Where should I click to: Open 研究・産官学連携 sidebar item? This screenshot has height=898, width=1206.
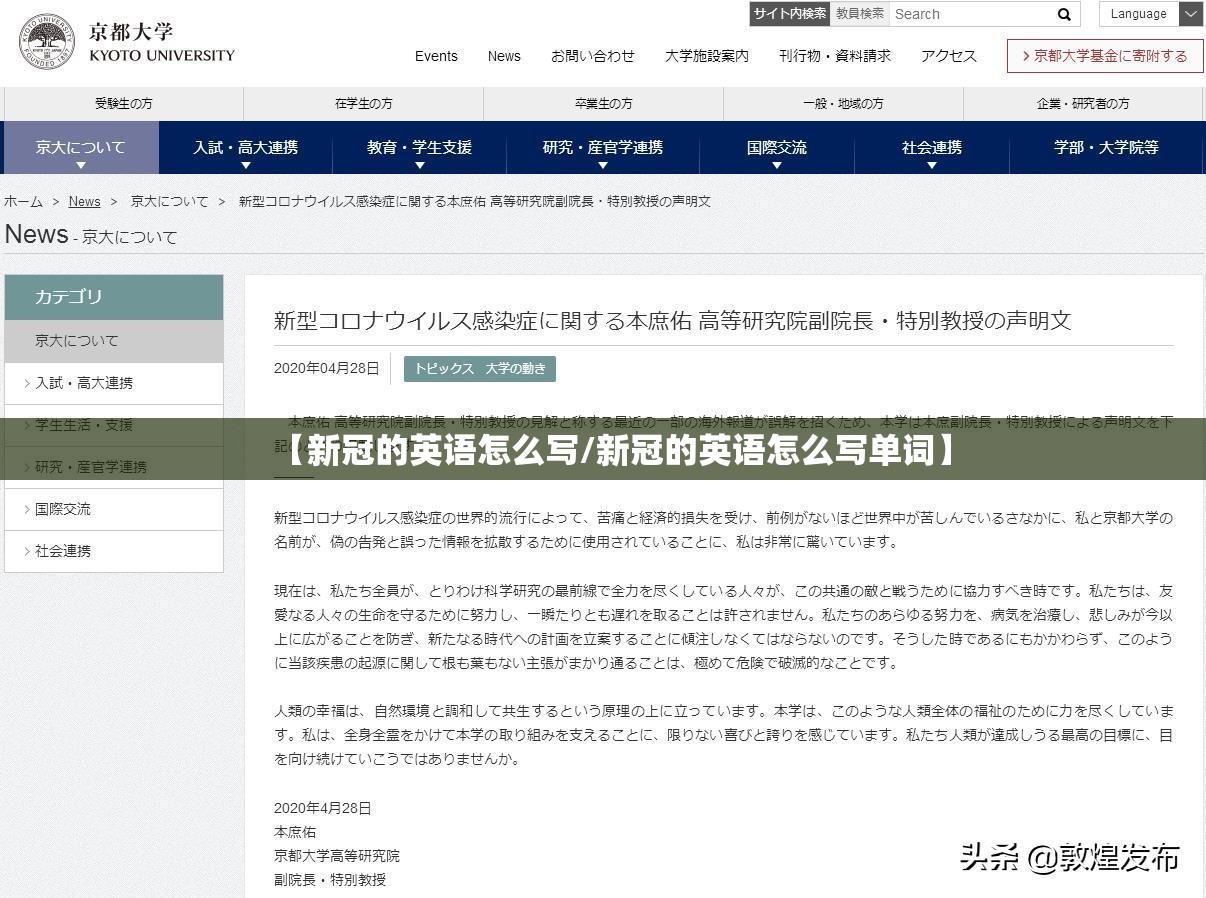pyautogui.click(x=114, y=467)
